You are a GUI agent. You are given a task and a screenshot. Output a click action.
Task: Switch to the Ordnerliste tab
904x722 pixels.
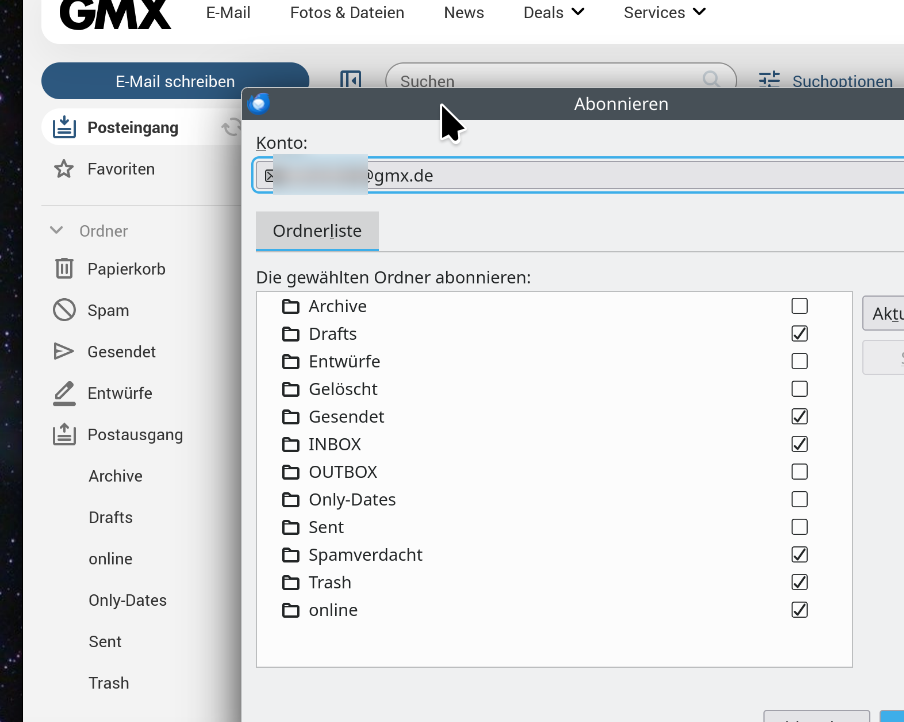pos(317,231)
